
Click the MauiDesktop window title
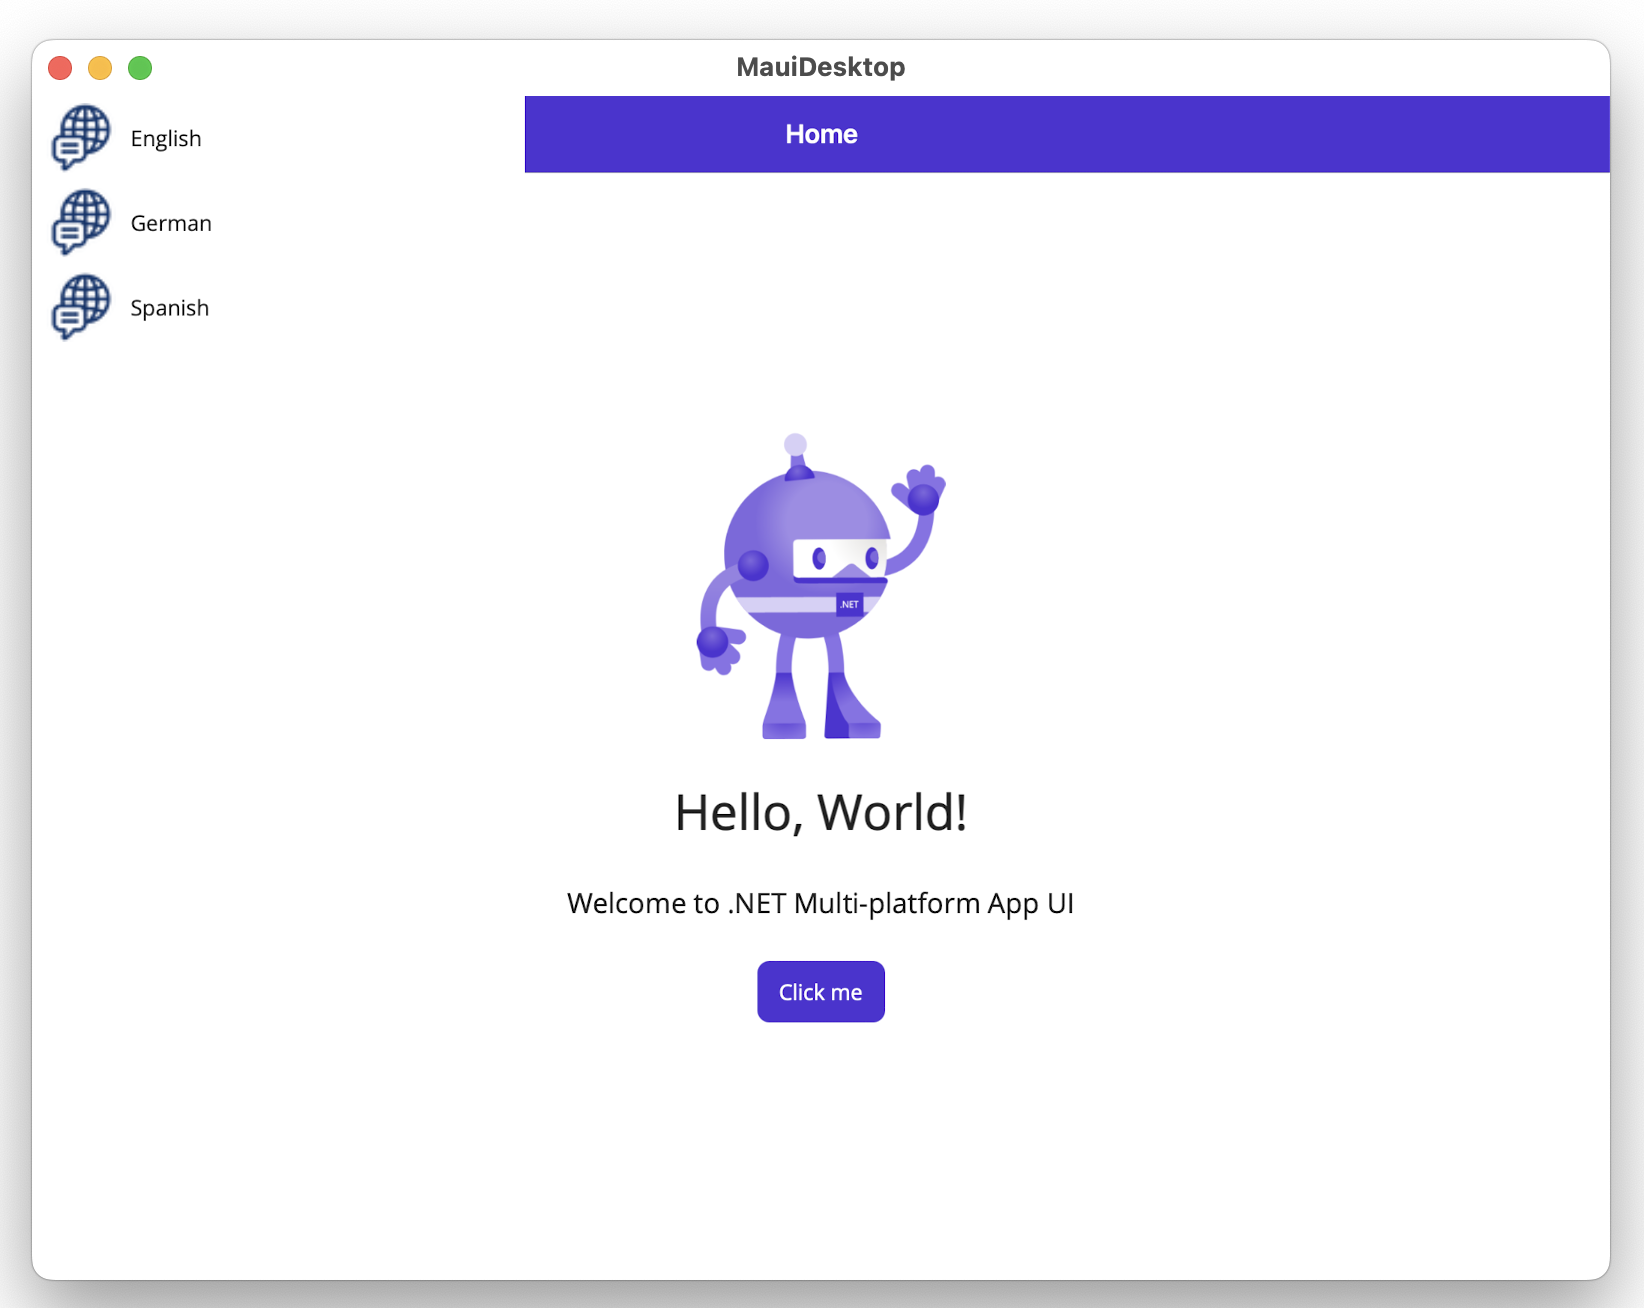[821, 67]
